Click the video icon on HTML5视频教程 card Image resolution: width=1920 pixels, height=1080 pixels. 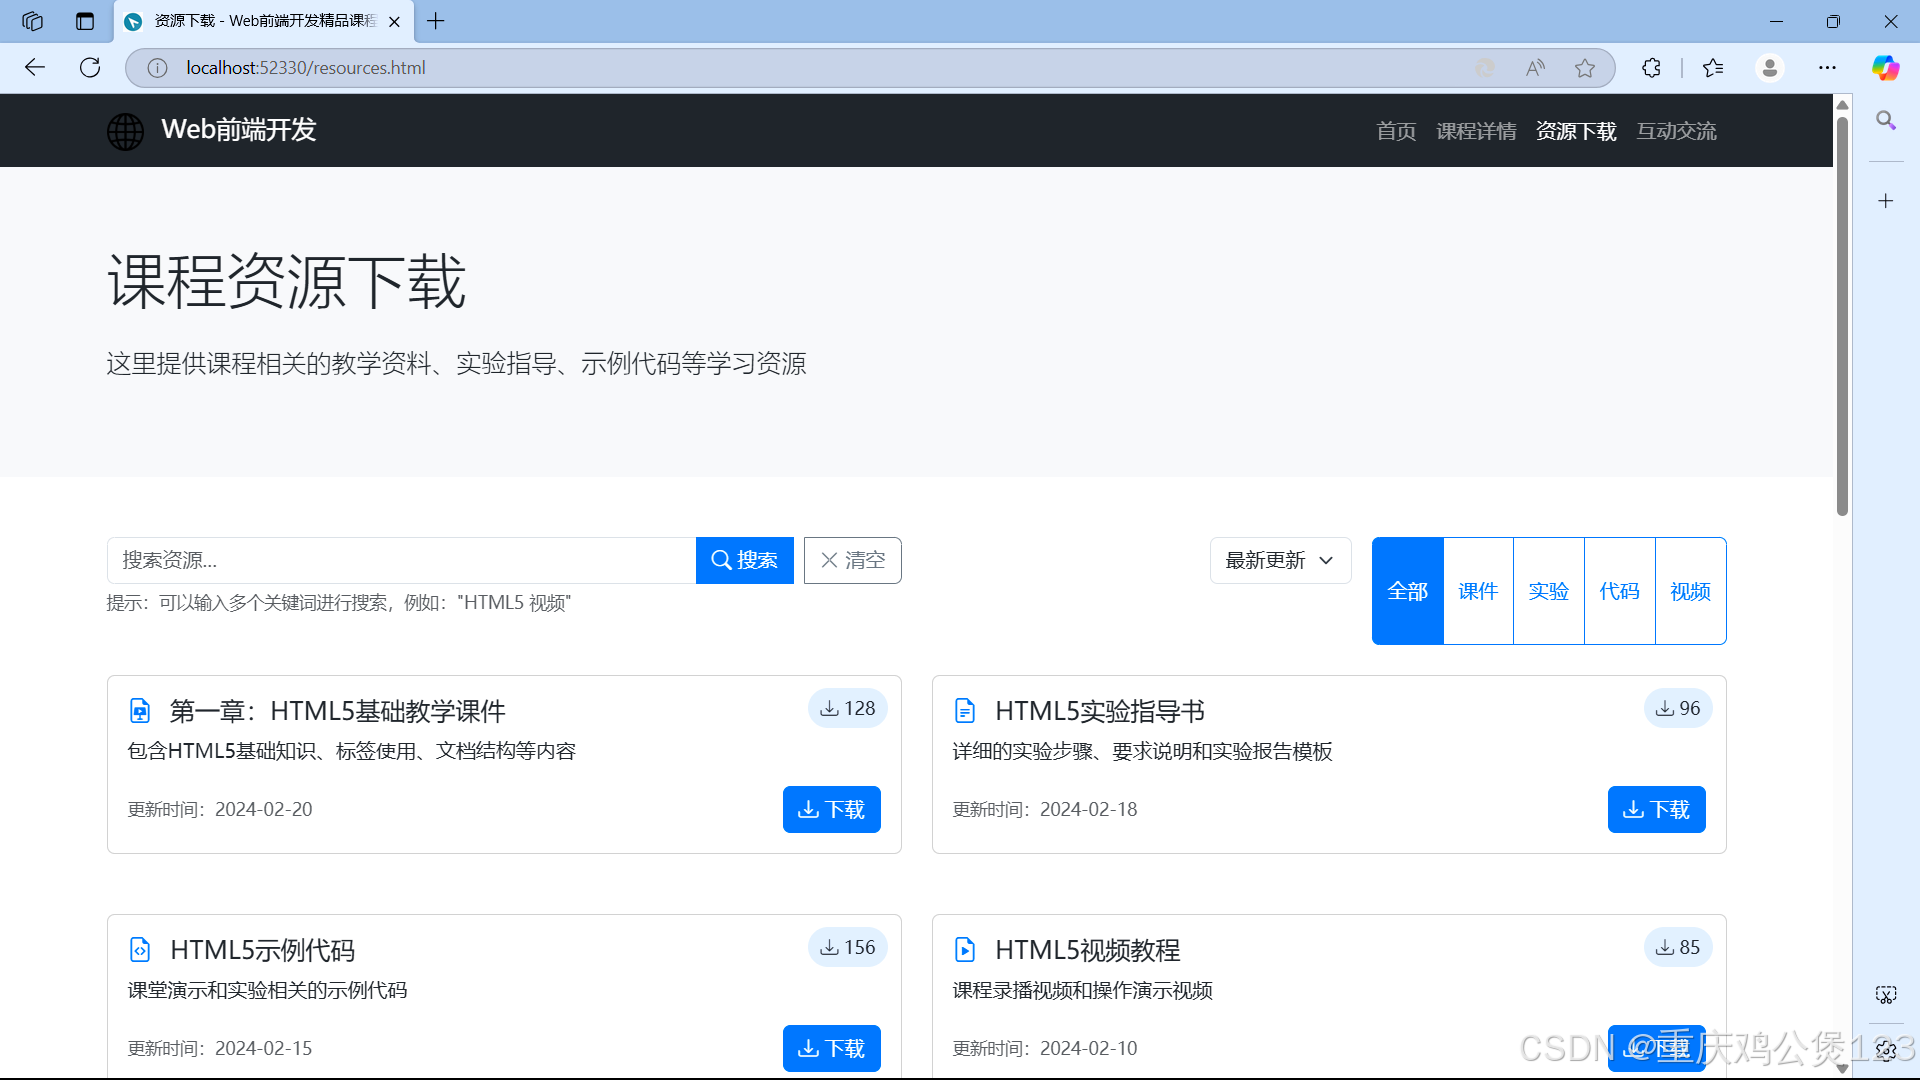pos(964,949)
